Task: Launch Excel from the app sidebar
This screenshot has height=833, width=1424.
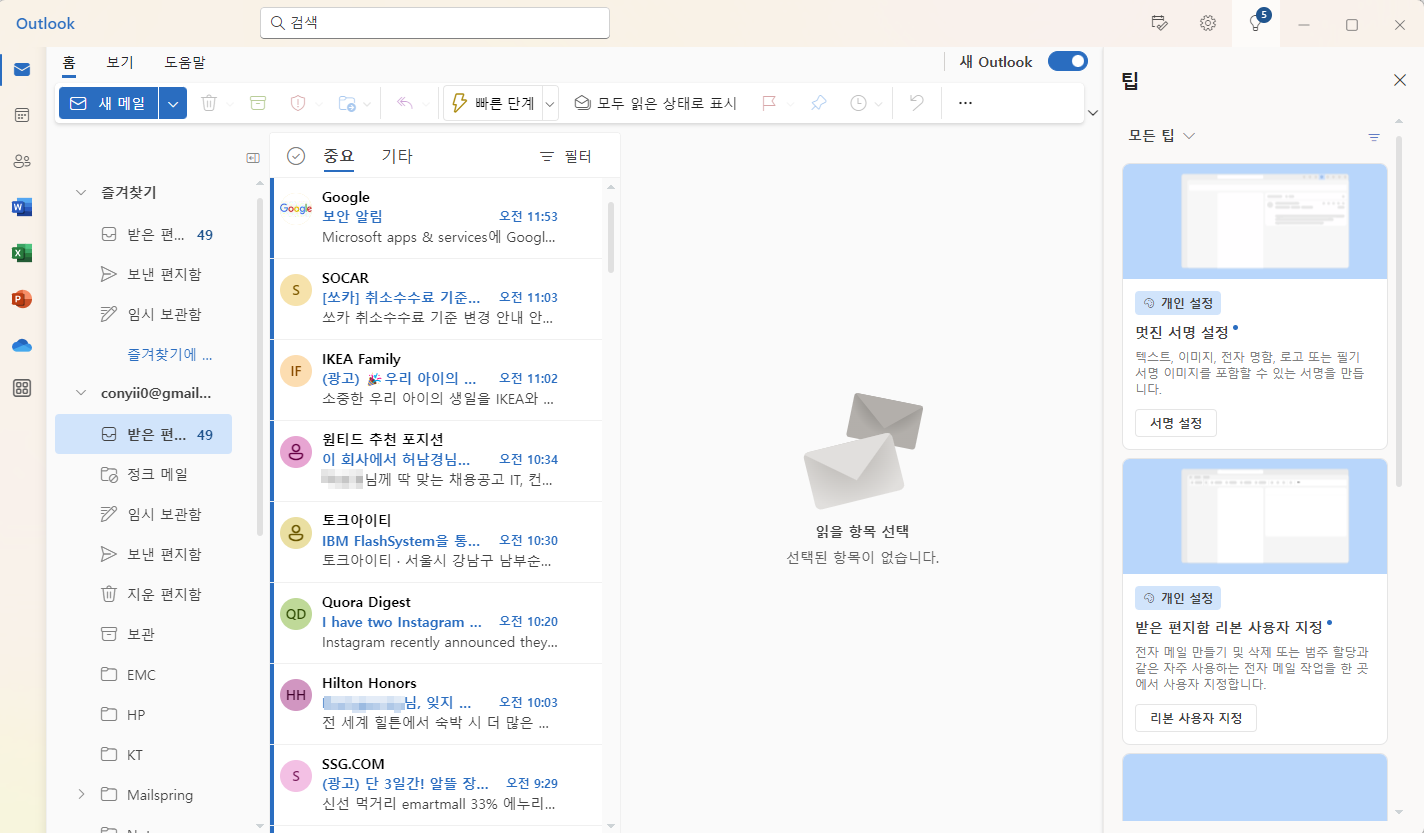Action: [21, 253]
